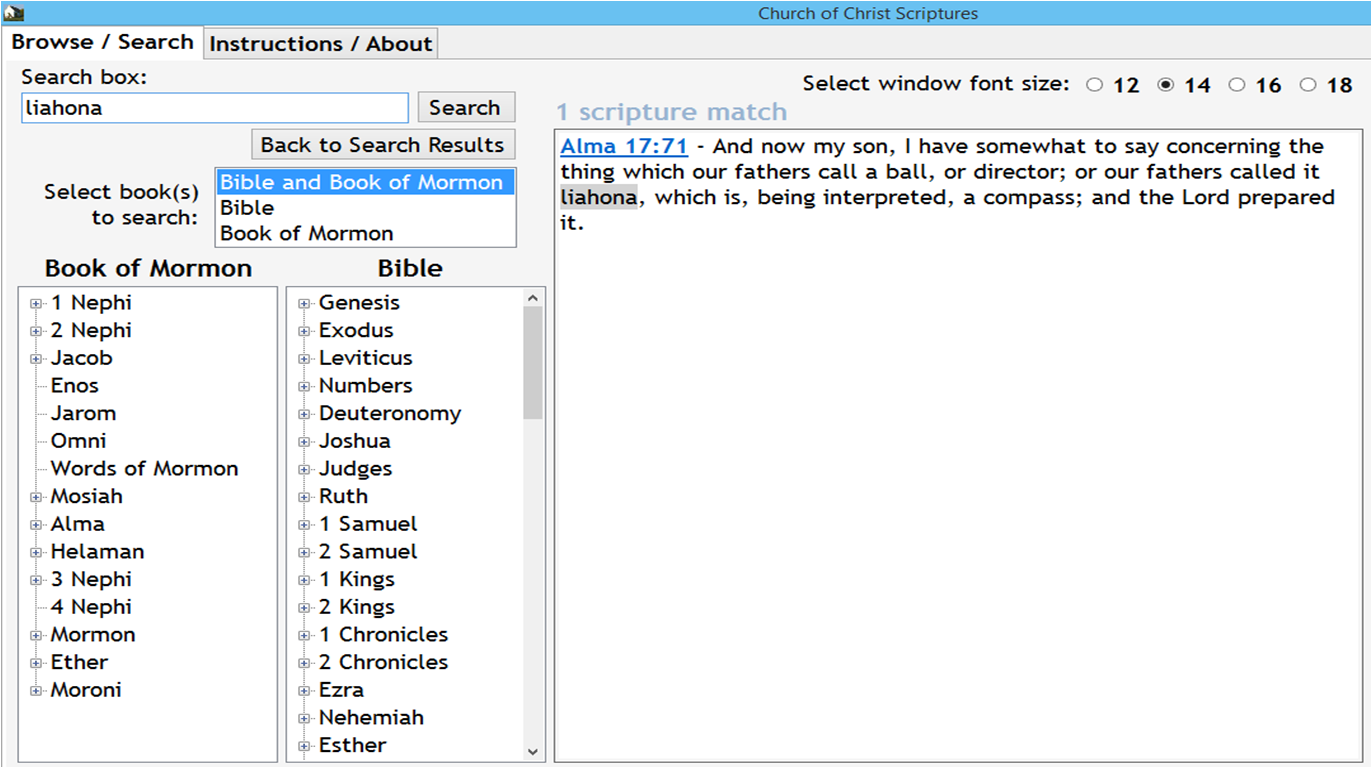This screenshot has height=768, width=1372.
Task: Click the Bible list scrollbar thumb
Action: coord(533,362)
